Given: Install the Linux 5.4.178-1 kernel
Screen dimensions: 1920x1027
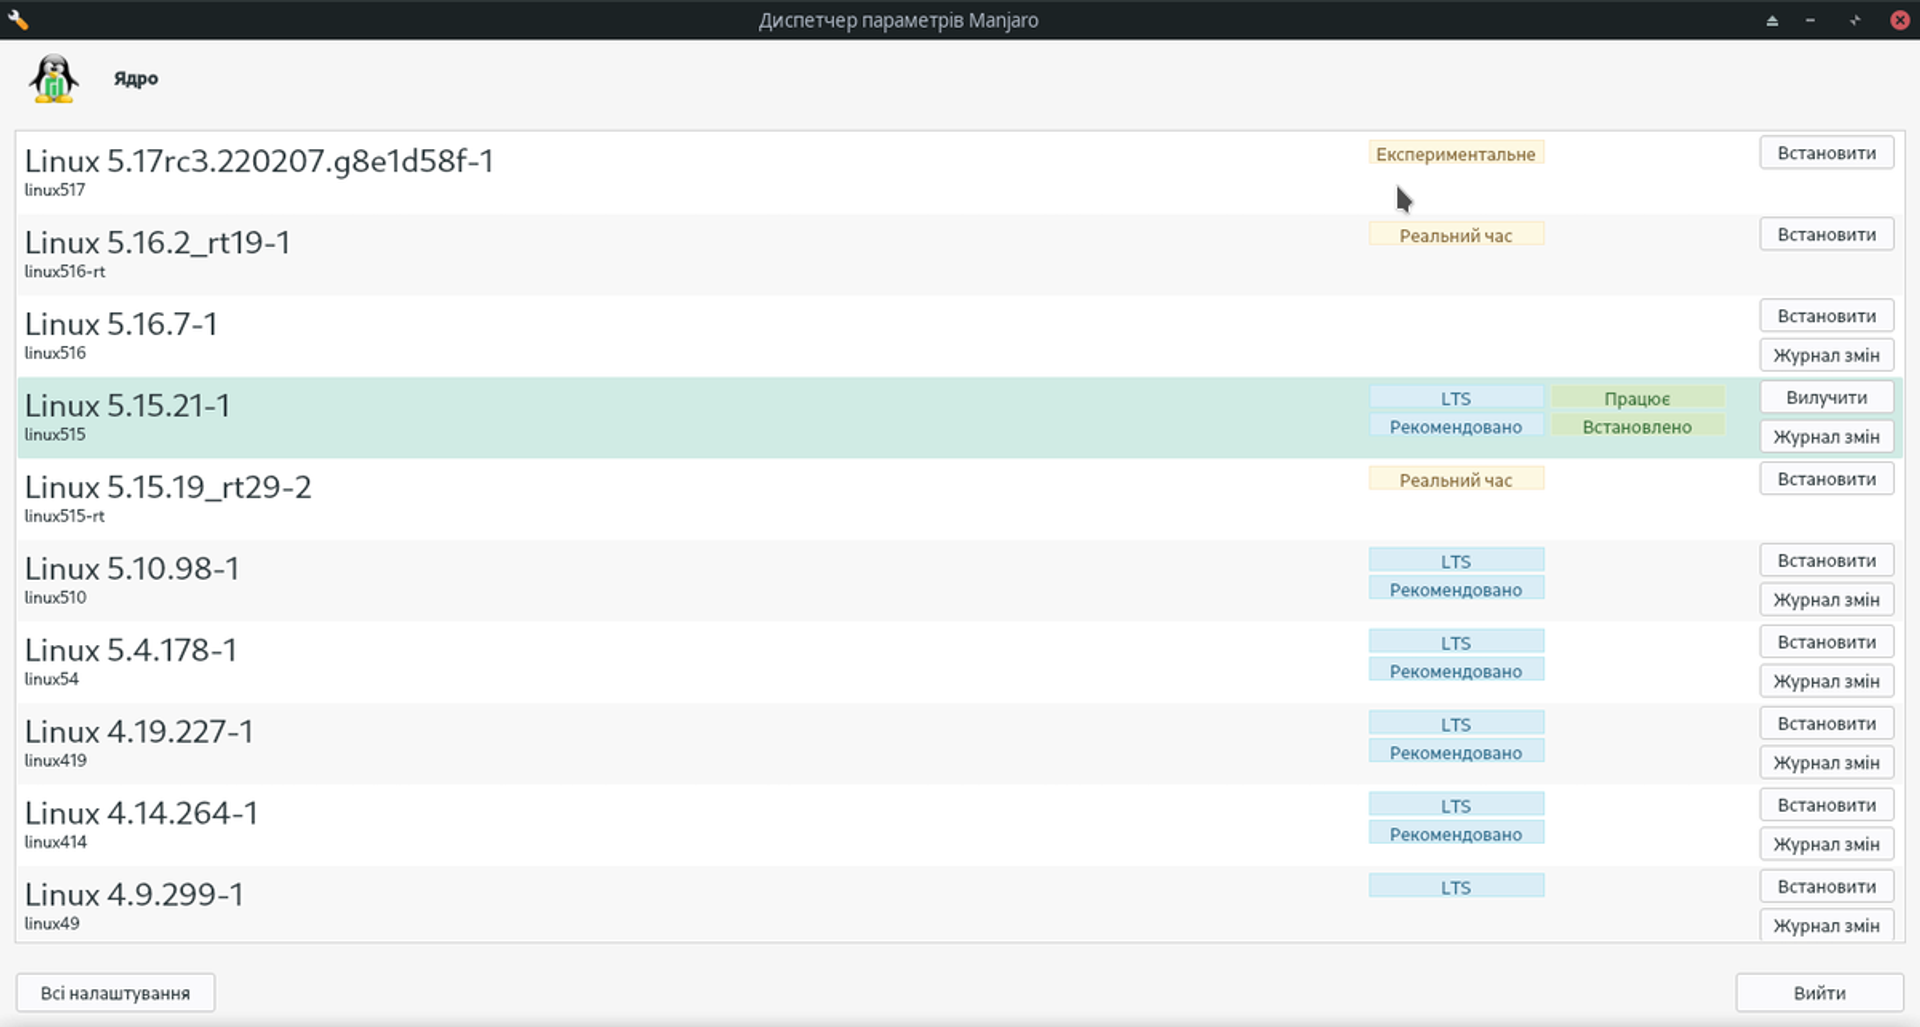Looking at the screenshot, I should pyautogui.click(x=1826, y=642).
